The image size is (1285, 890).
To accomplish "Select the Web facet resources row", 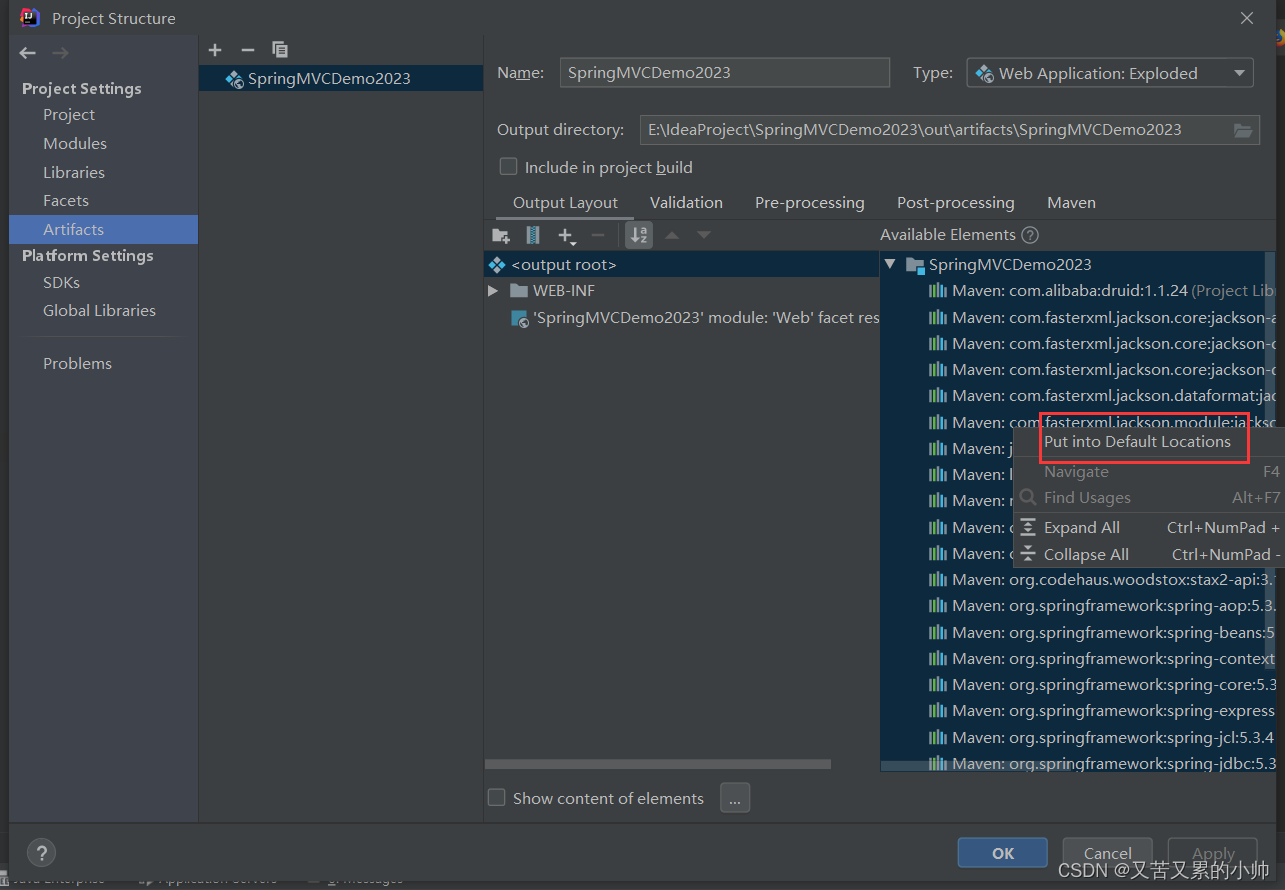I will [682, 318].
